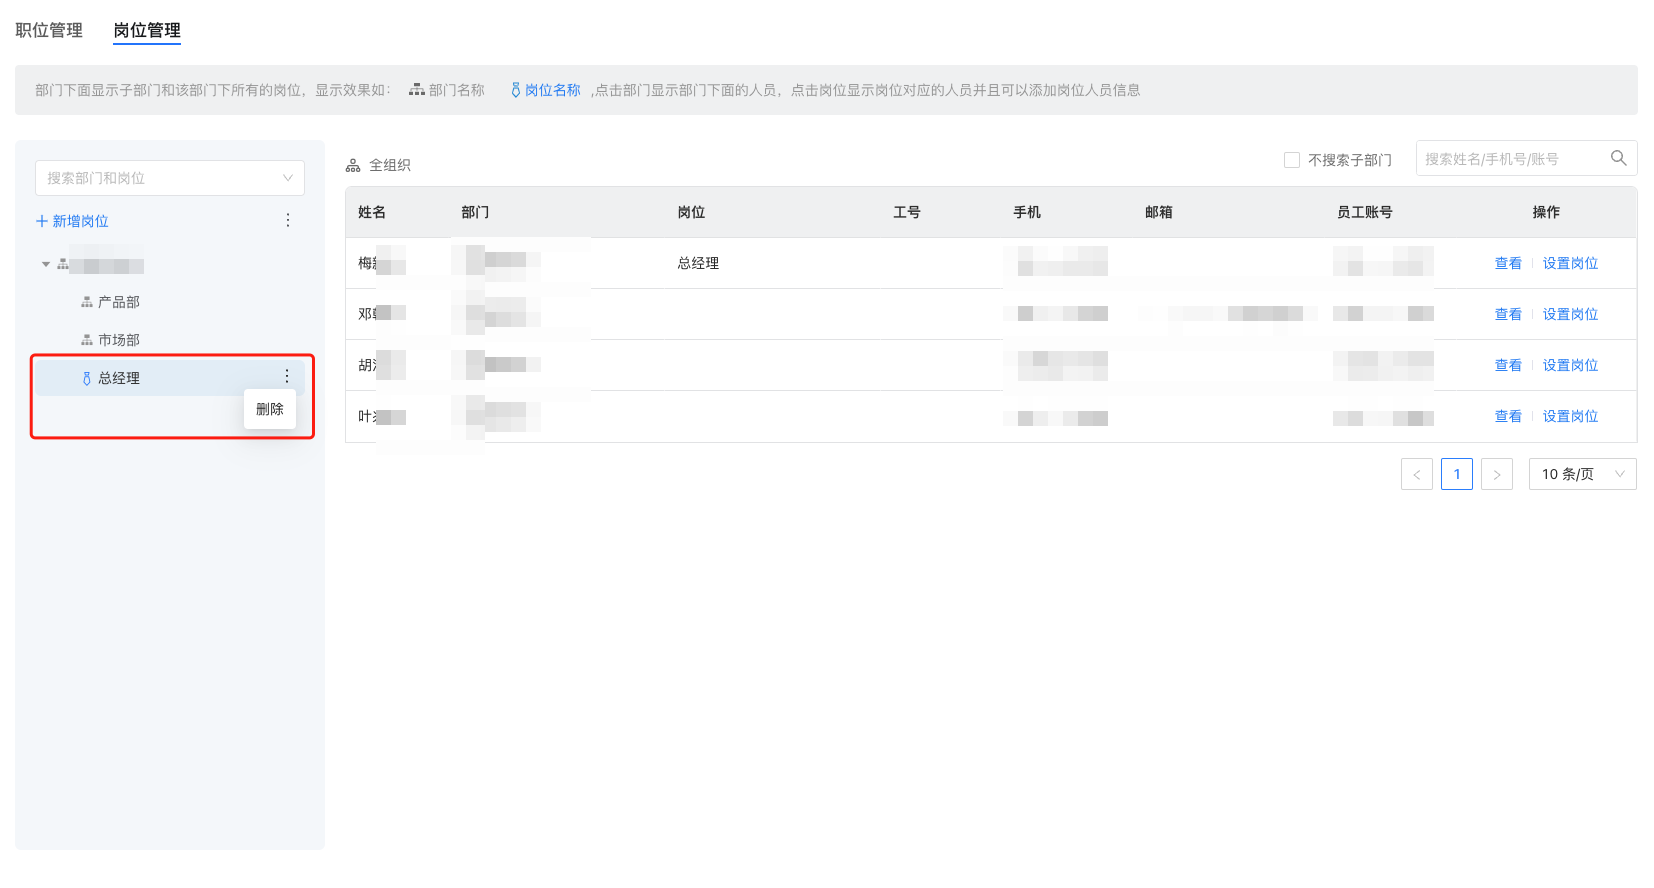Click 查看 link in the first row
The width and height of the screenshot is (1654, 888).
(x=1507, y=263)
